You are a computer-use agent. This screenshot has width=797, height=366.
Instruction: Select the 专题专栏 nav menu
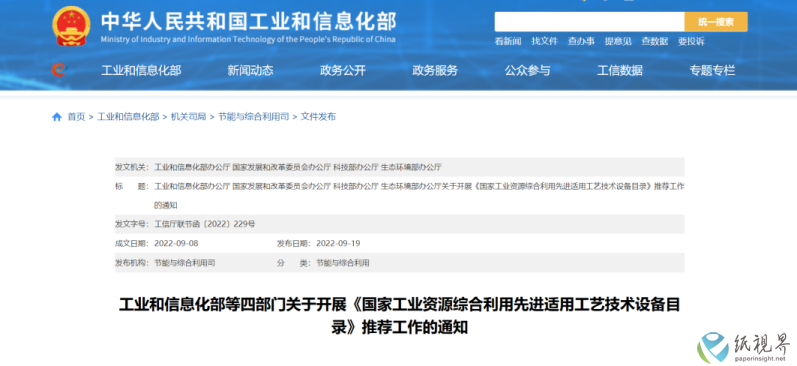point(712,71)
